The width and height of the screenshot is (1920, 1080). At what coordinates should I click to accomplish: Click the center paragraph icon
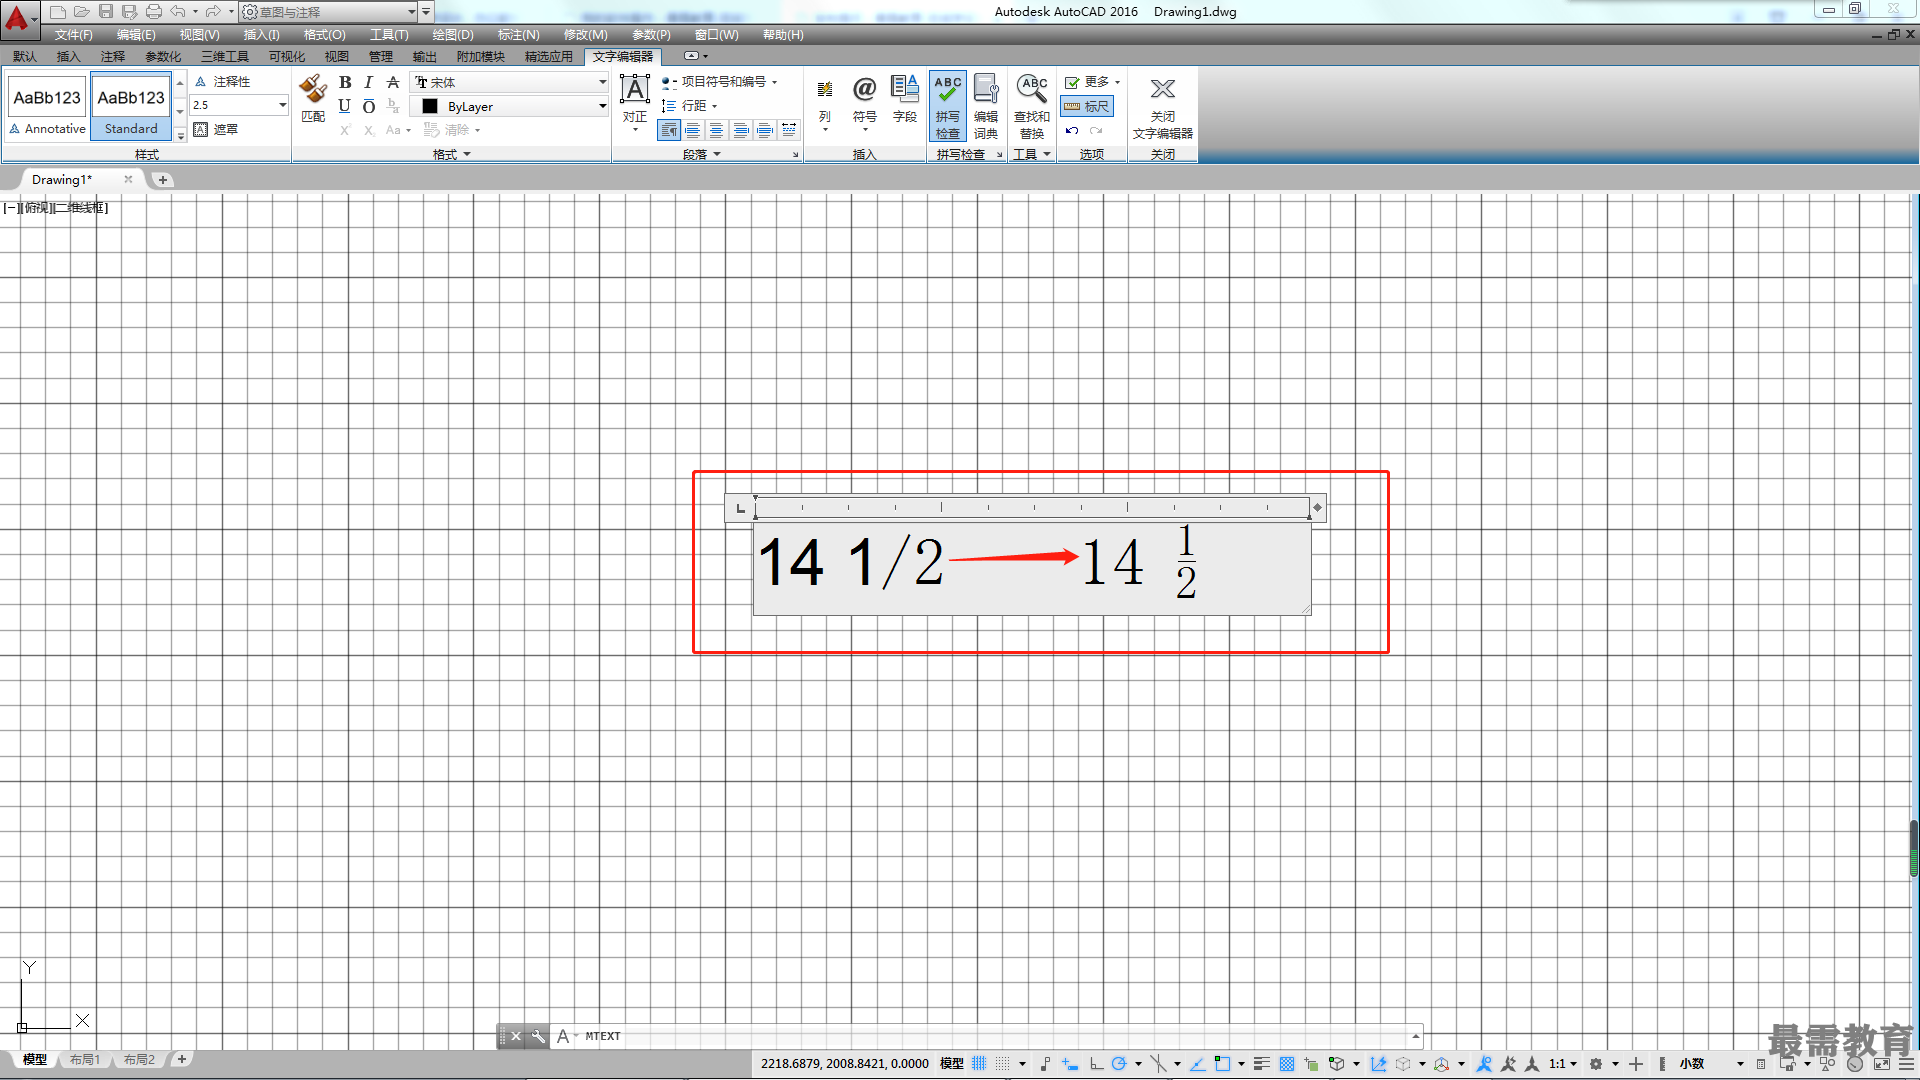point(717,130)
